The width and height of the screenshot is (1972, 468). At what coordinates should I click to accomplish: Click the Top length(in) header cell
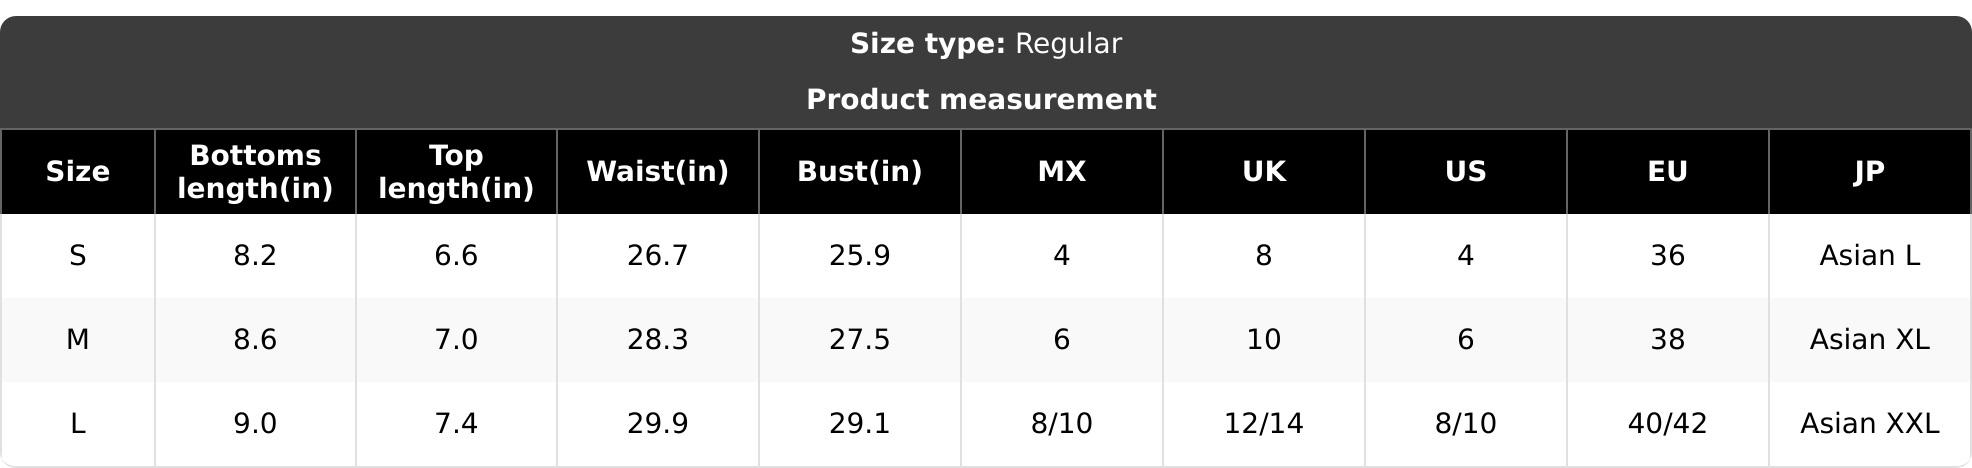pos(456,172)
